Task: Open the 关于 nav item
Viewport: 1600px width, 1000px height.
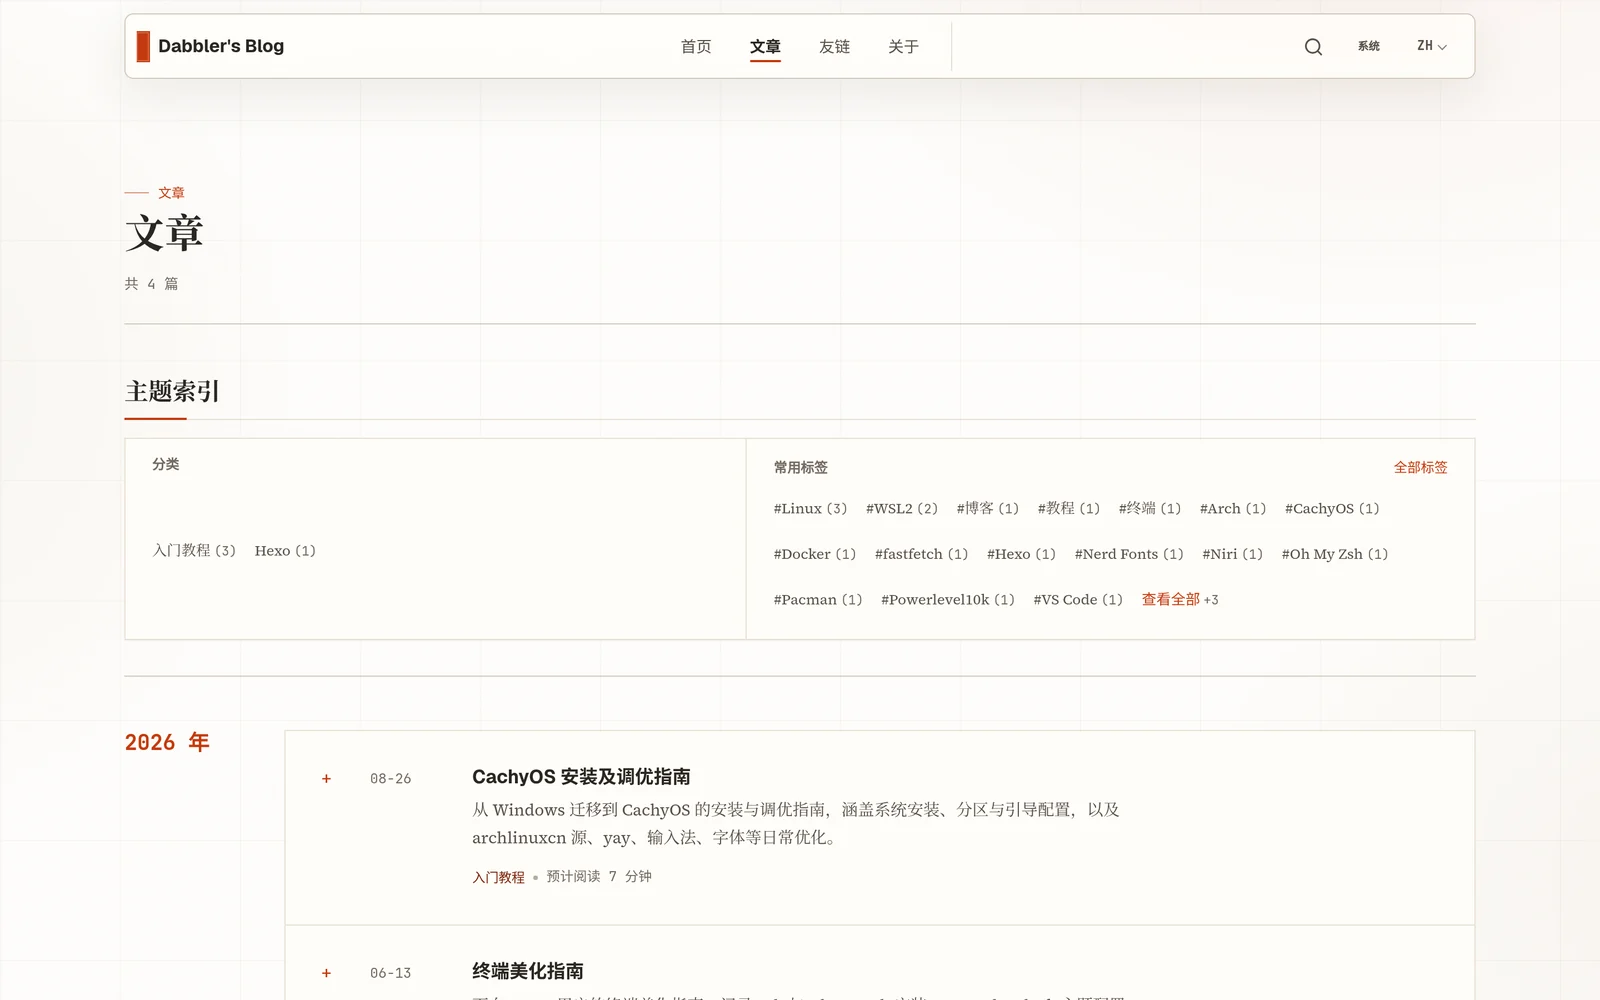Action: click(903, 46)
